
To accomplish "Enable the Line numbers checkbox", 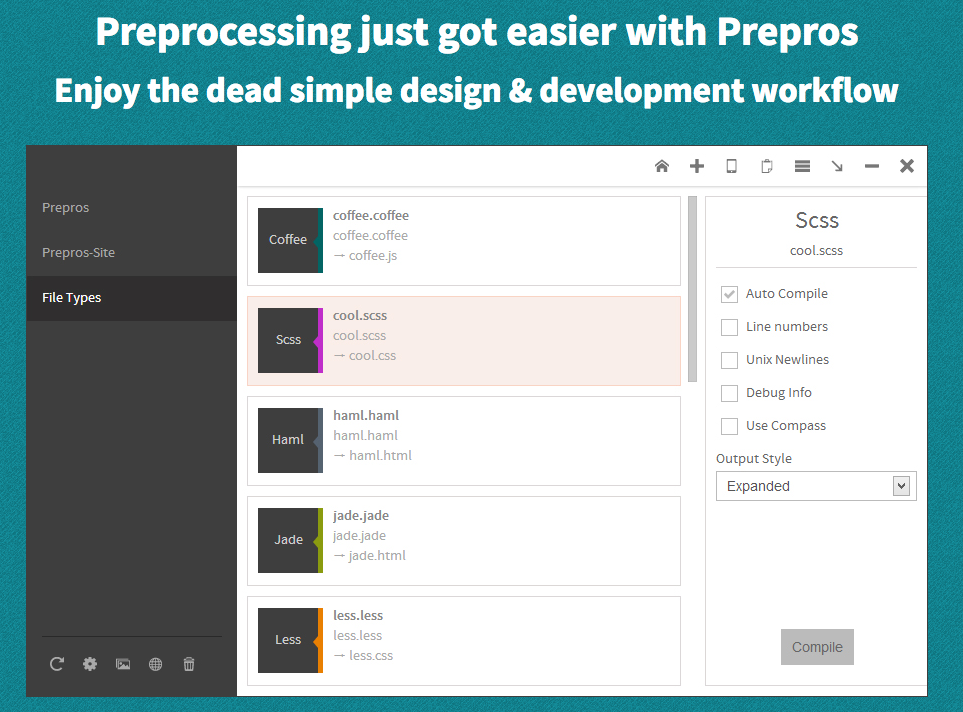I will (729, 327).
